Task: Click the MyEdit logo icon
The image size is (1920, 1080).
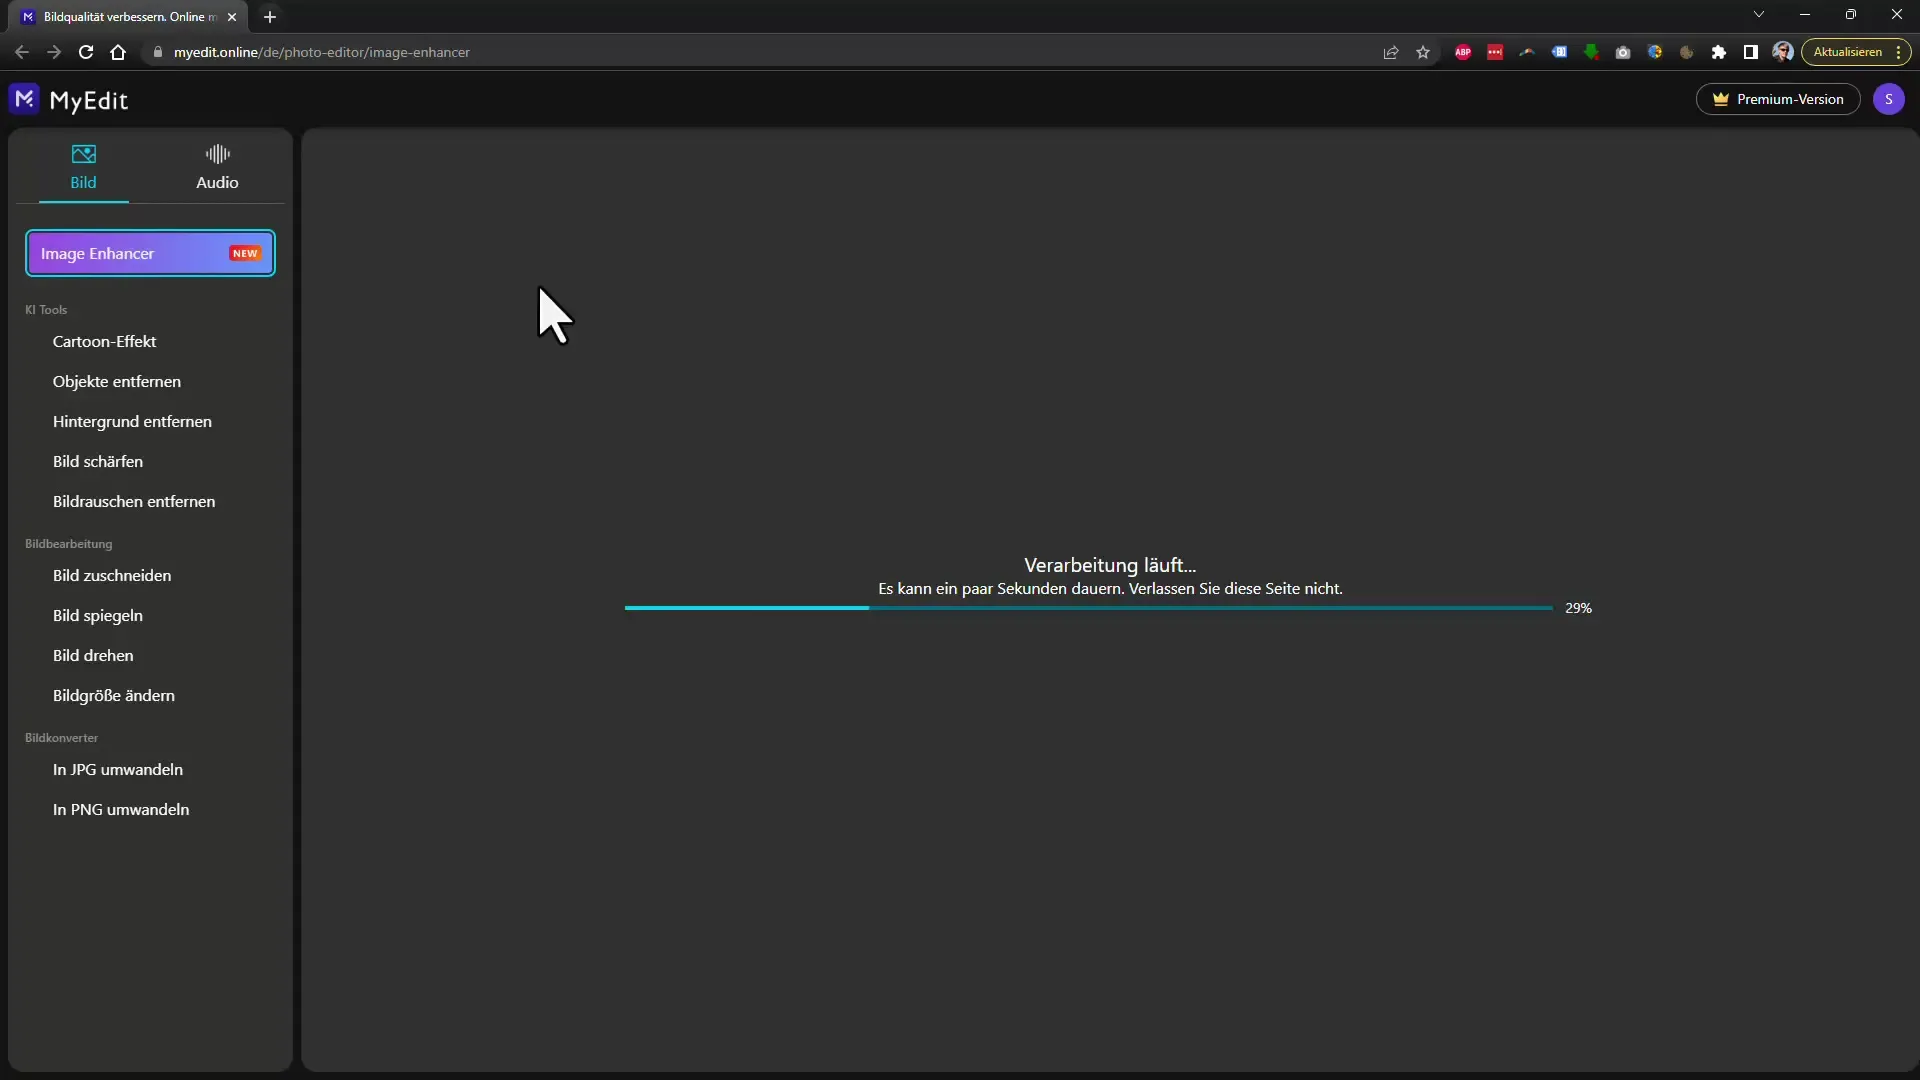Action: (24, 99)
